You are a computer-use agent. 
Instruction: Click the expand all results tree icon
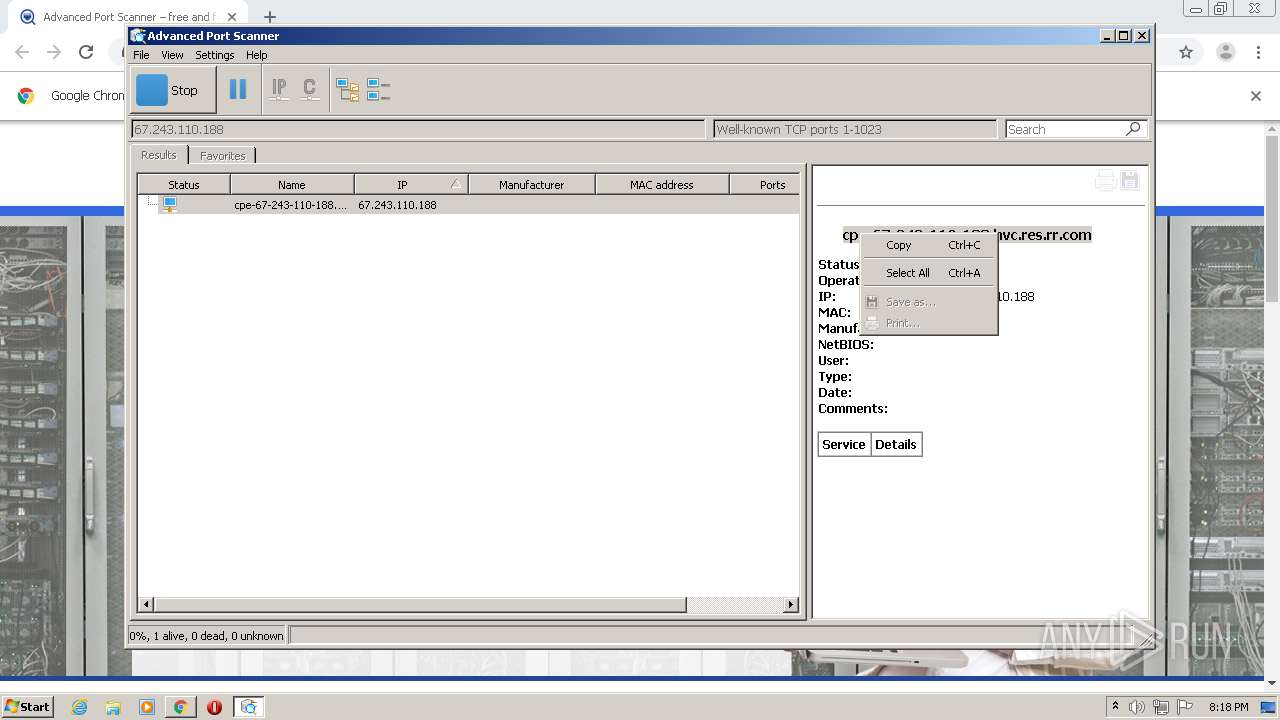[x=347, y=91]
